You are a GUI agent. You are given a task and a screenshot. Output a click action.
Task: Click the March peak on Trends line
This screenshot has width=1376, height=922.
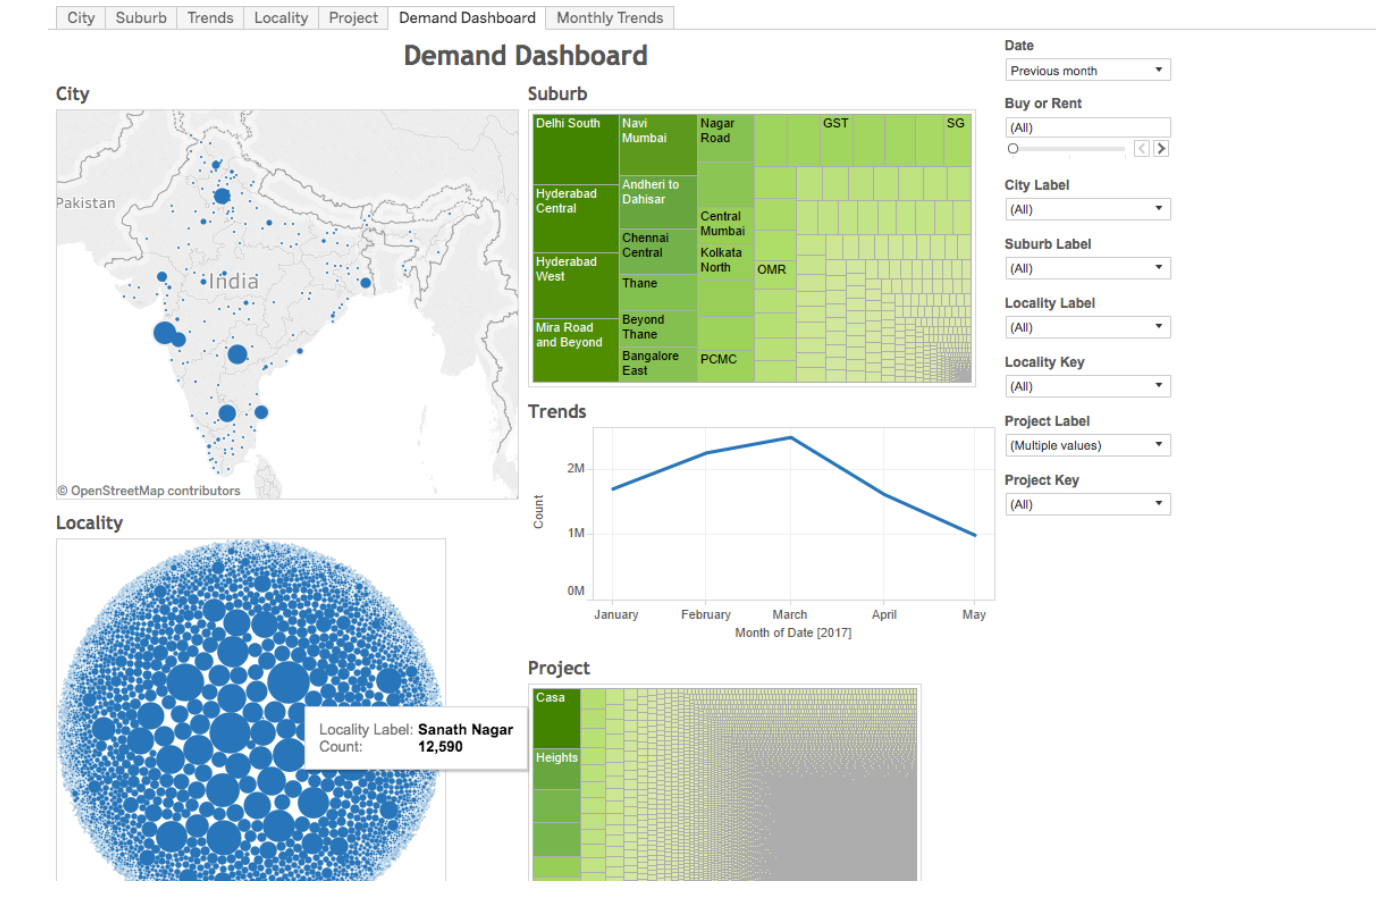coord(791,438)
